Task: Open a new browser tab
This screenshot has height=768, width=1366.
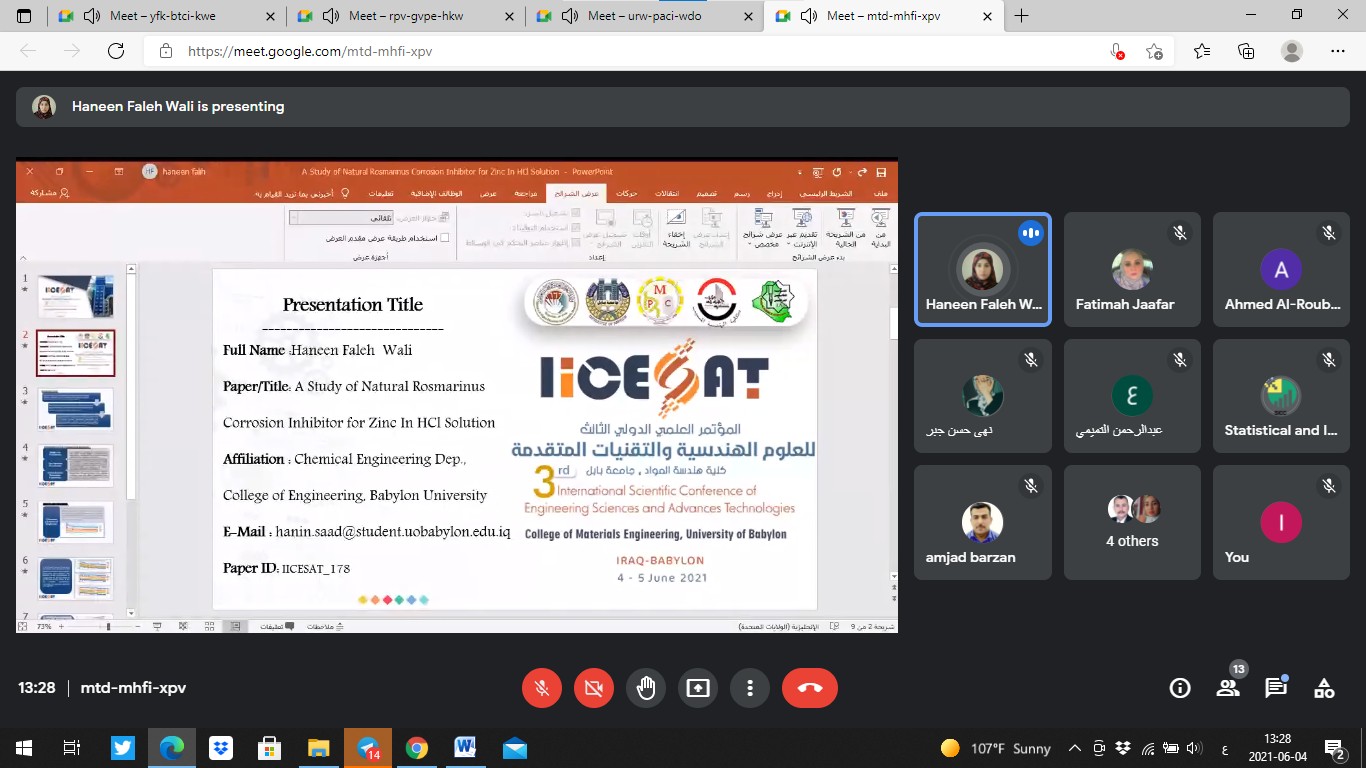Action: [1021, 16]
